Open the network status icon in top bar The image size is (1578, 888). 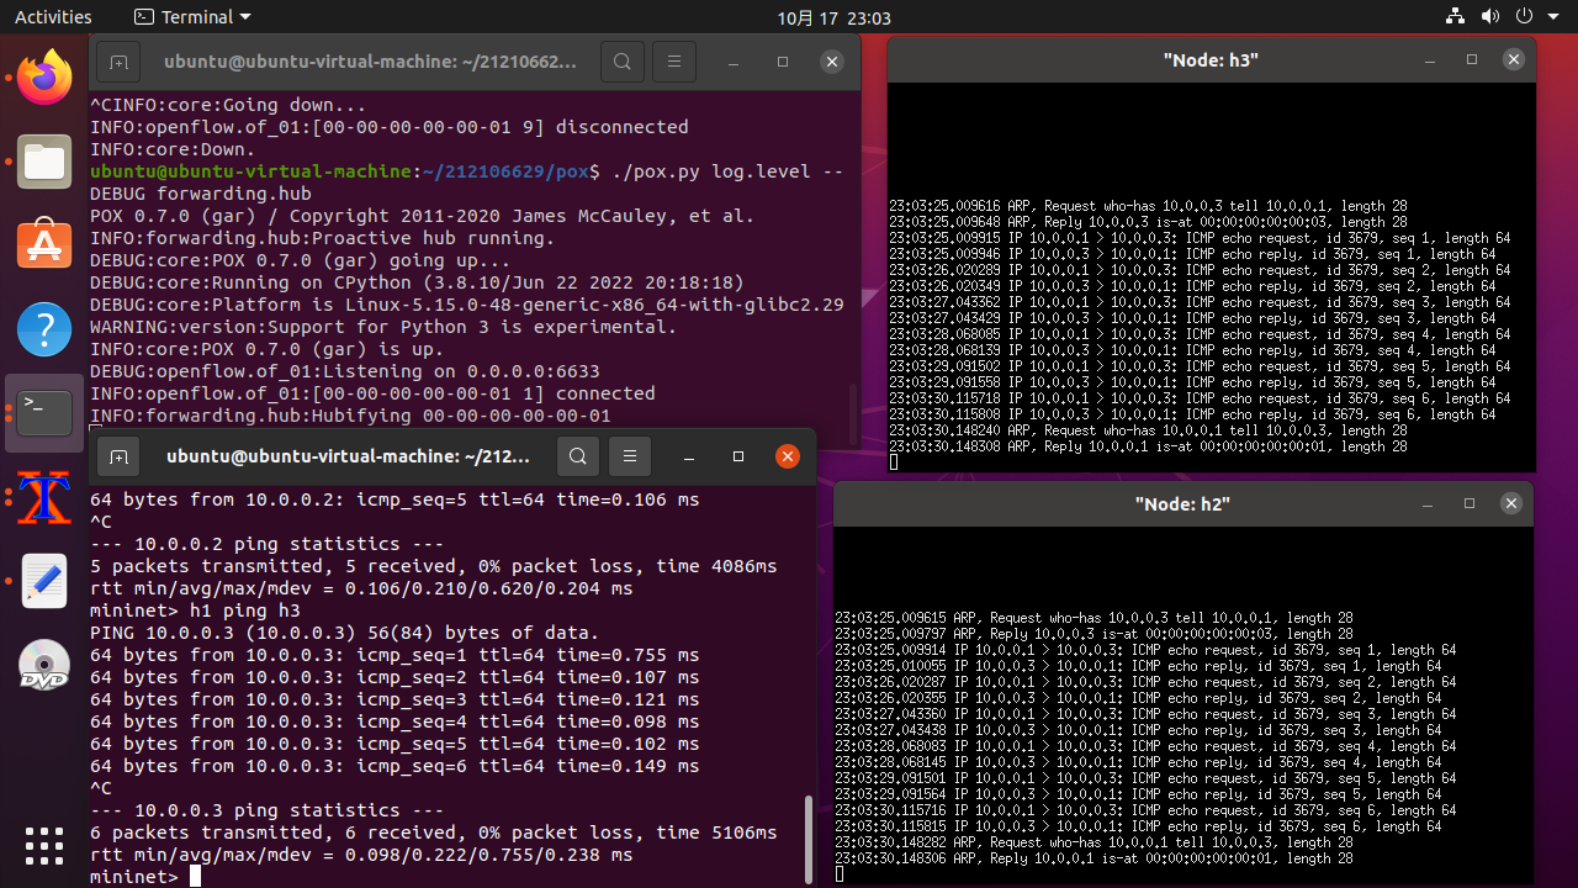click(x=1455, y=17)
